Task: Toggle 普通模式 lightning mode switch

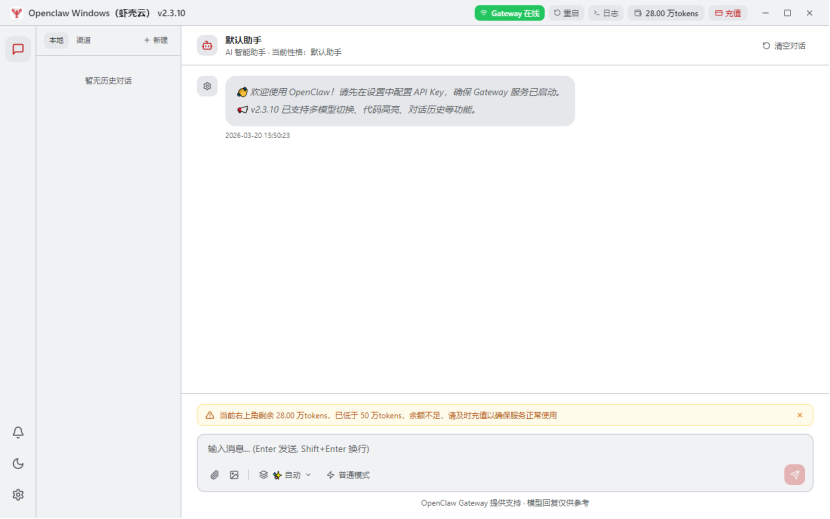Action: coord(348,475)
